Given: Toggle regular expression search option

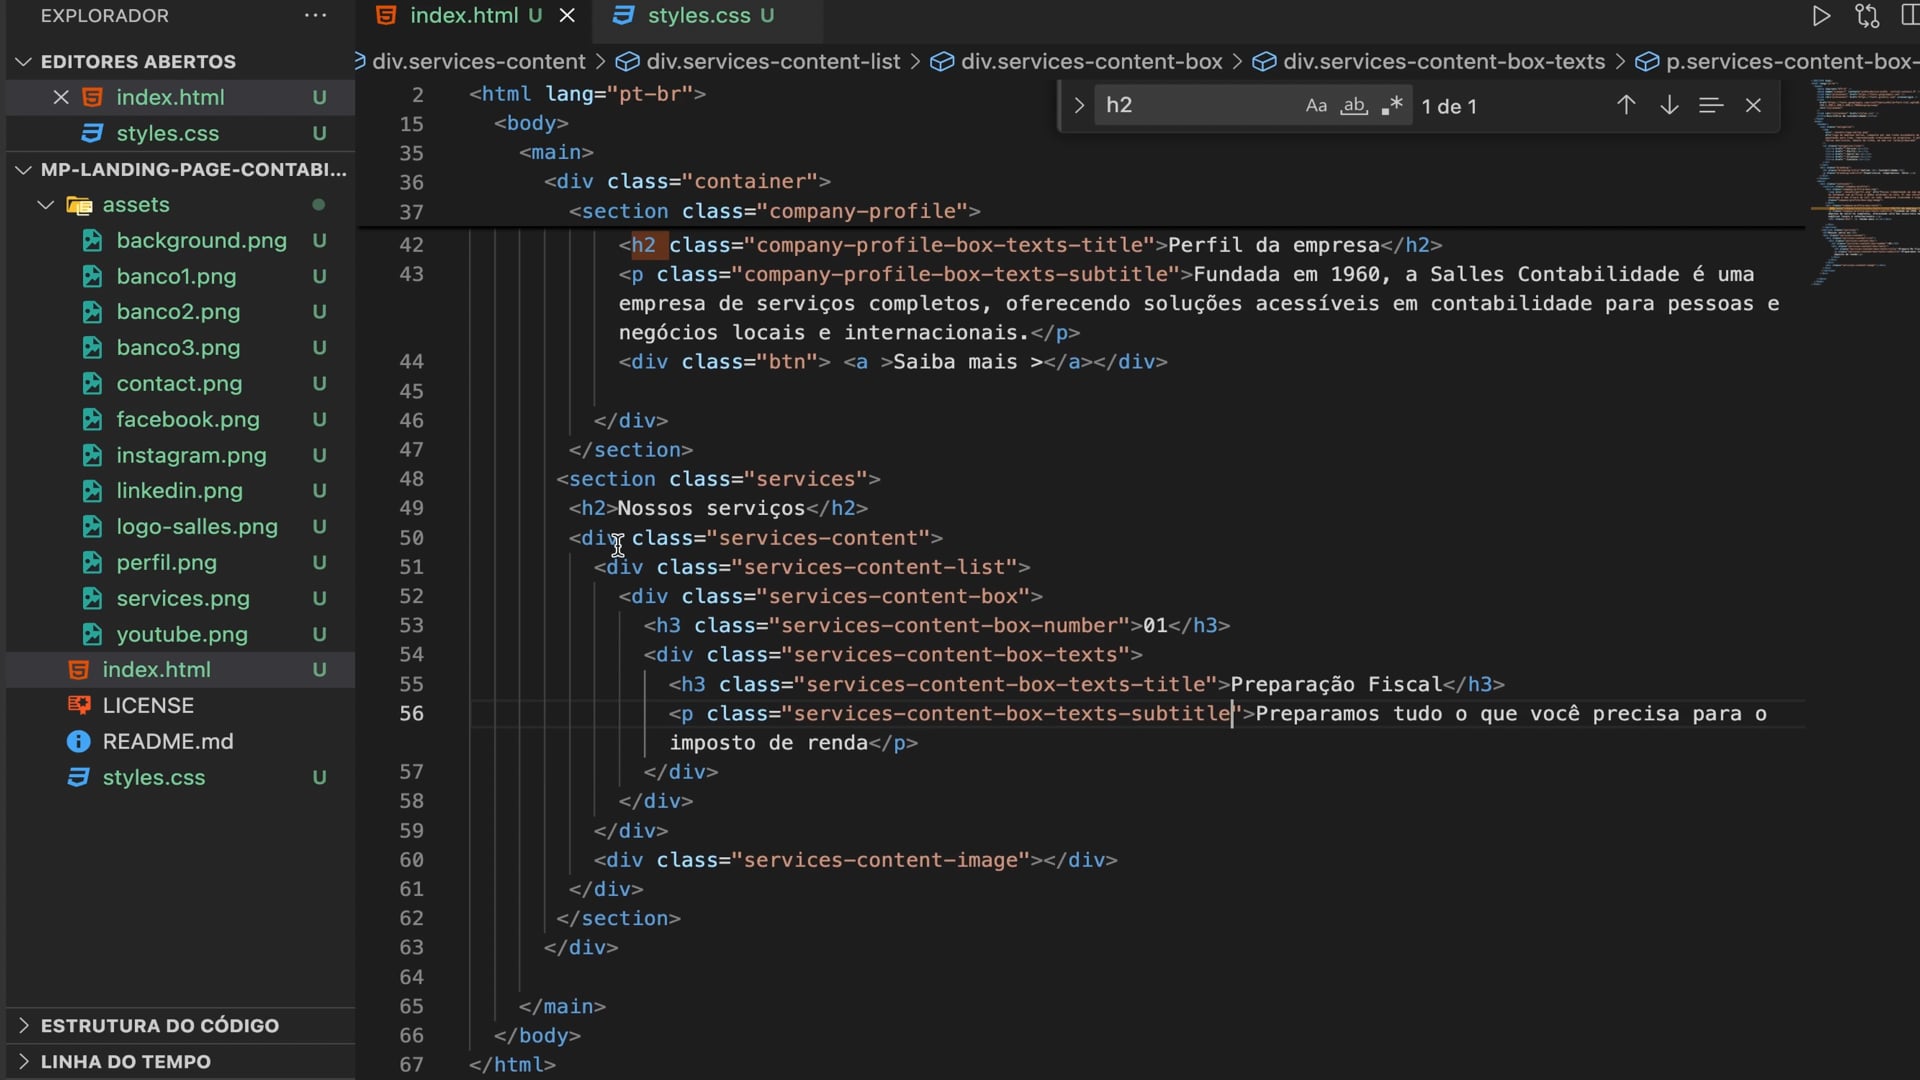Looking at the screenshot, I should click(x=1392, y=106).
